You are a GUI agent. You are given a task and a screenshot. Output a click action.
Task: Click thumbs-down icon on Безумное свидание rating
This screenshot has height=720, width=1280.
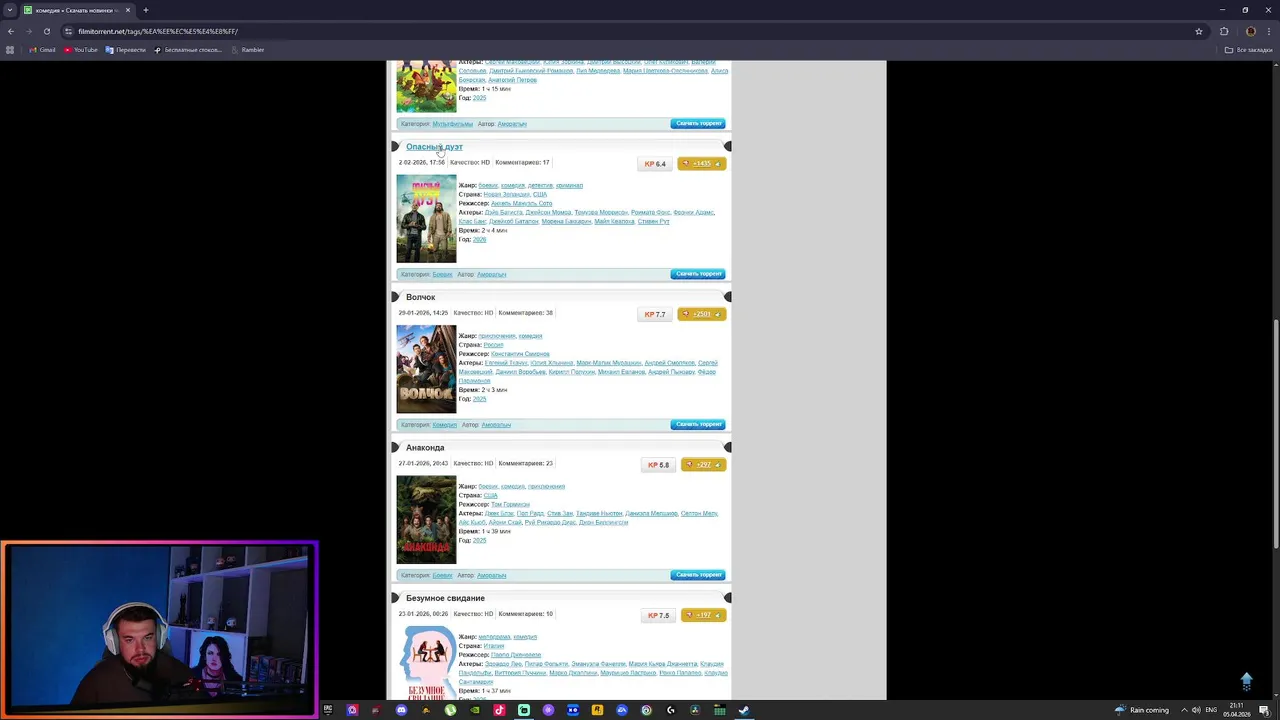pos(689,615)
